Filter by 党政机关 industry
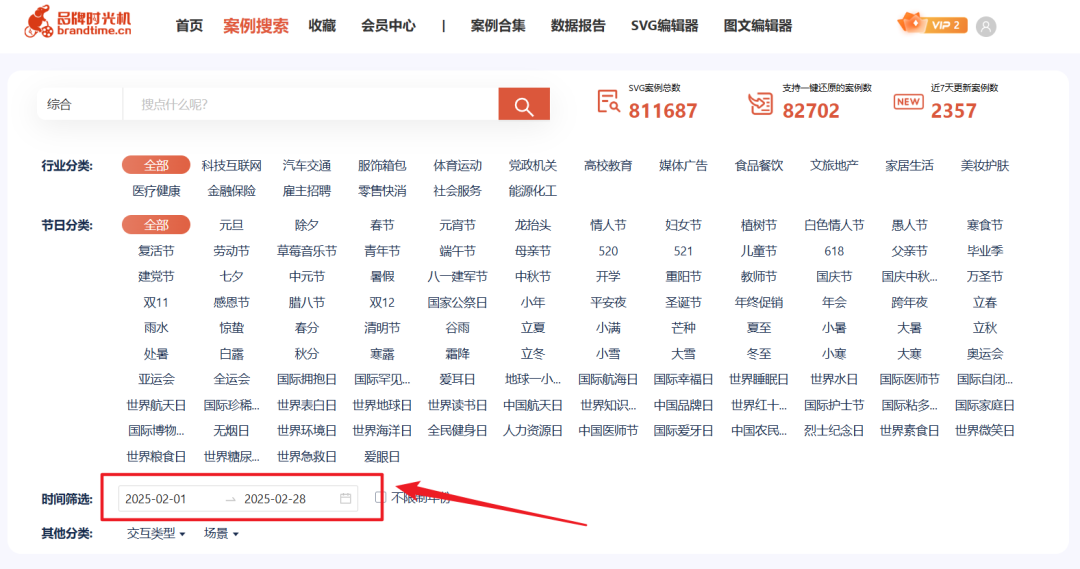1080x569 pixels. [532, 165]
